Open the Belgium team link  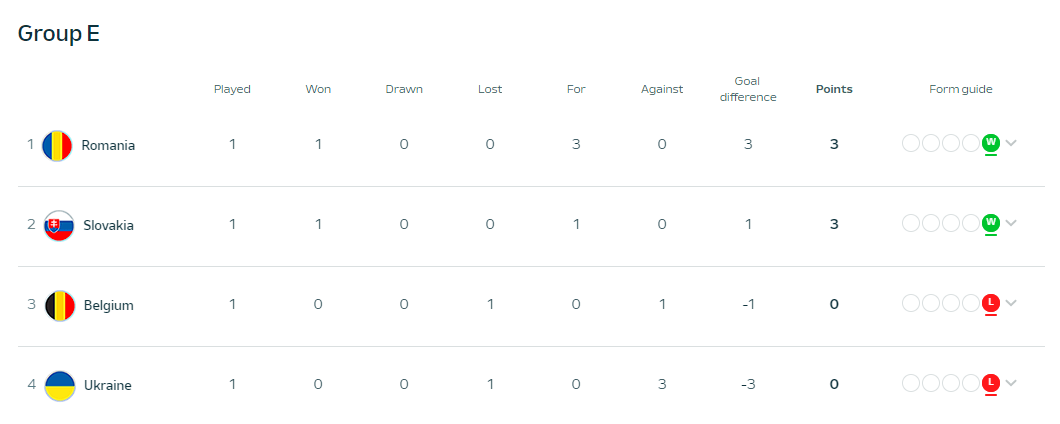(x=109, y=306)
